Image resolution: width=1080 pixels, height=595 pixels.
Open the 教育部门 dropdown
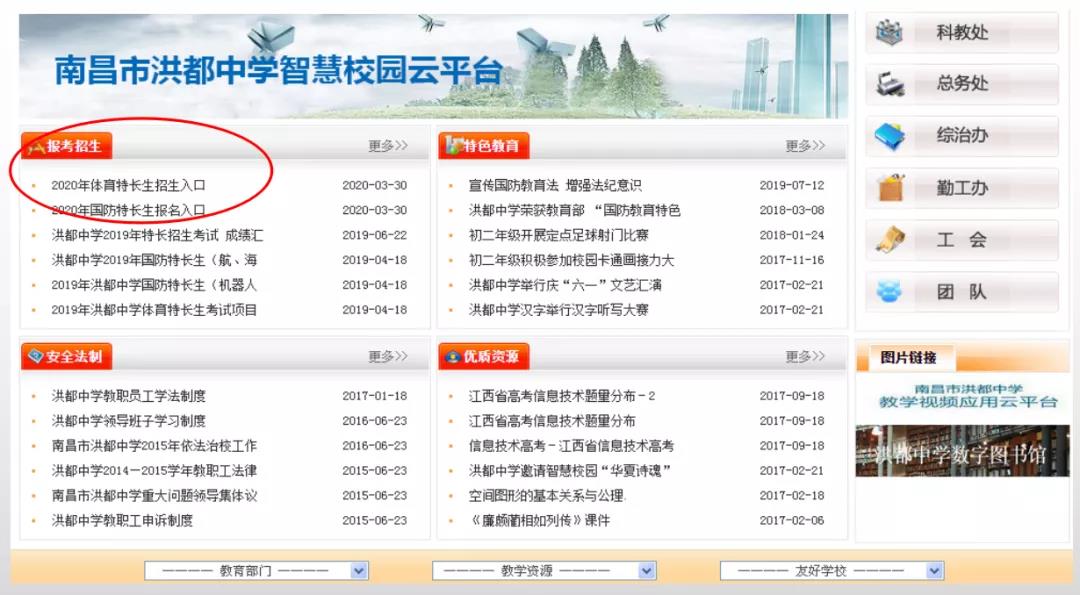(256, 571)
